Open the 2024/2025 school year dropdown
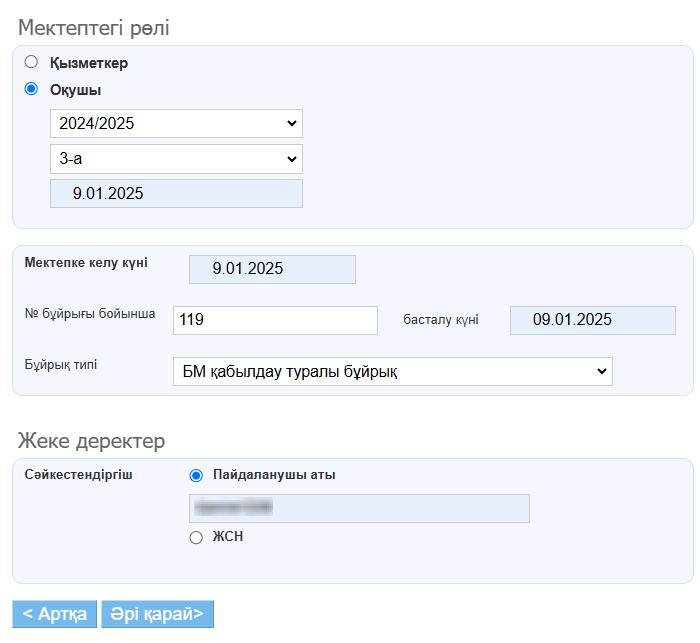The height and width of the screenshot is (643, 700). [176, 124]
